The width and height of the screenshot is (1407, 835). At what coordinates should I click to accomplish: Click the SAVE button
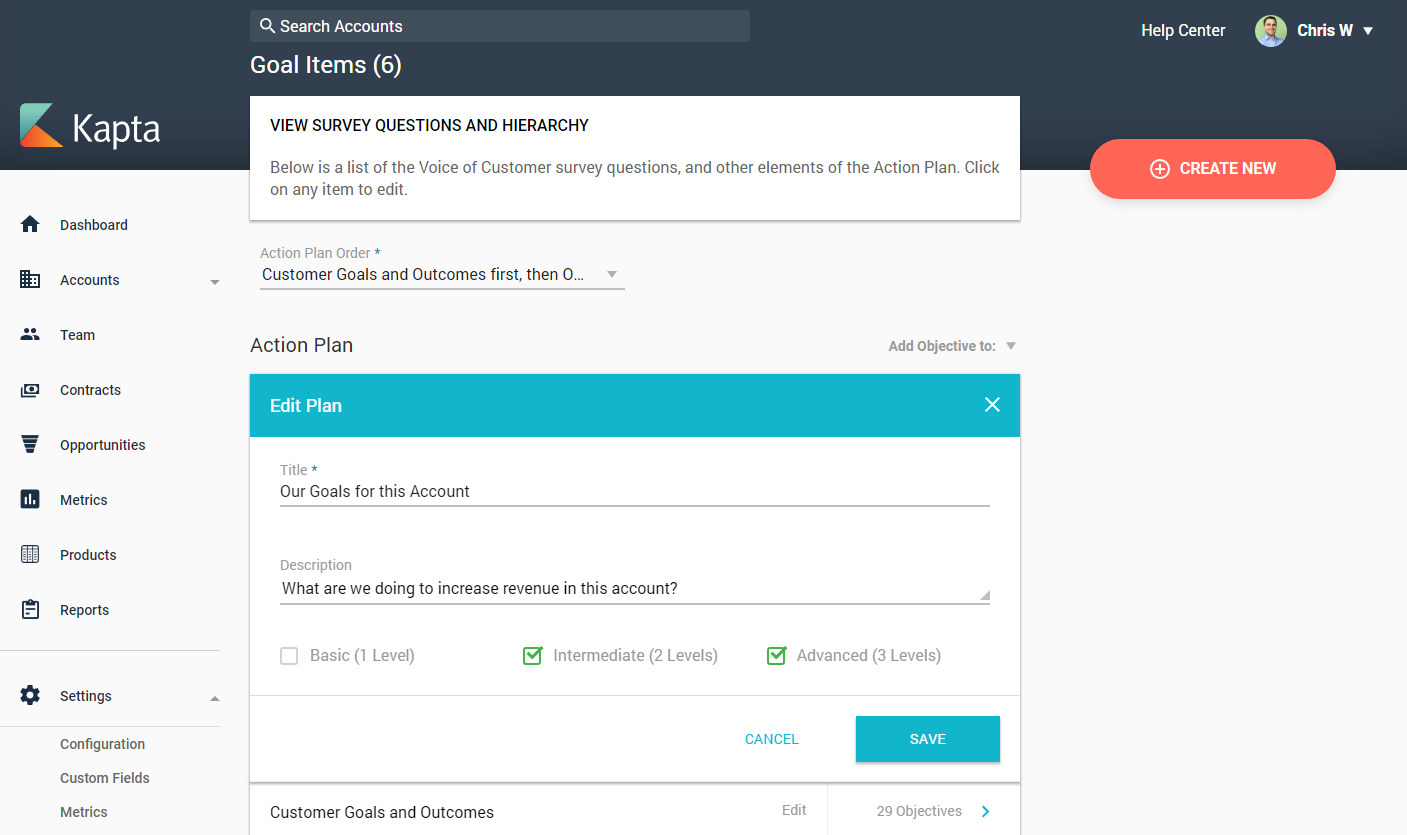click(928, 739)
